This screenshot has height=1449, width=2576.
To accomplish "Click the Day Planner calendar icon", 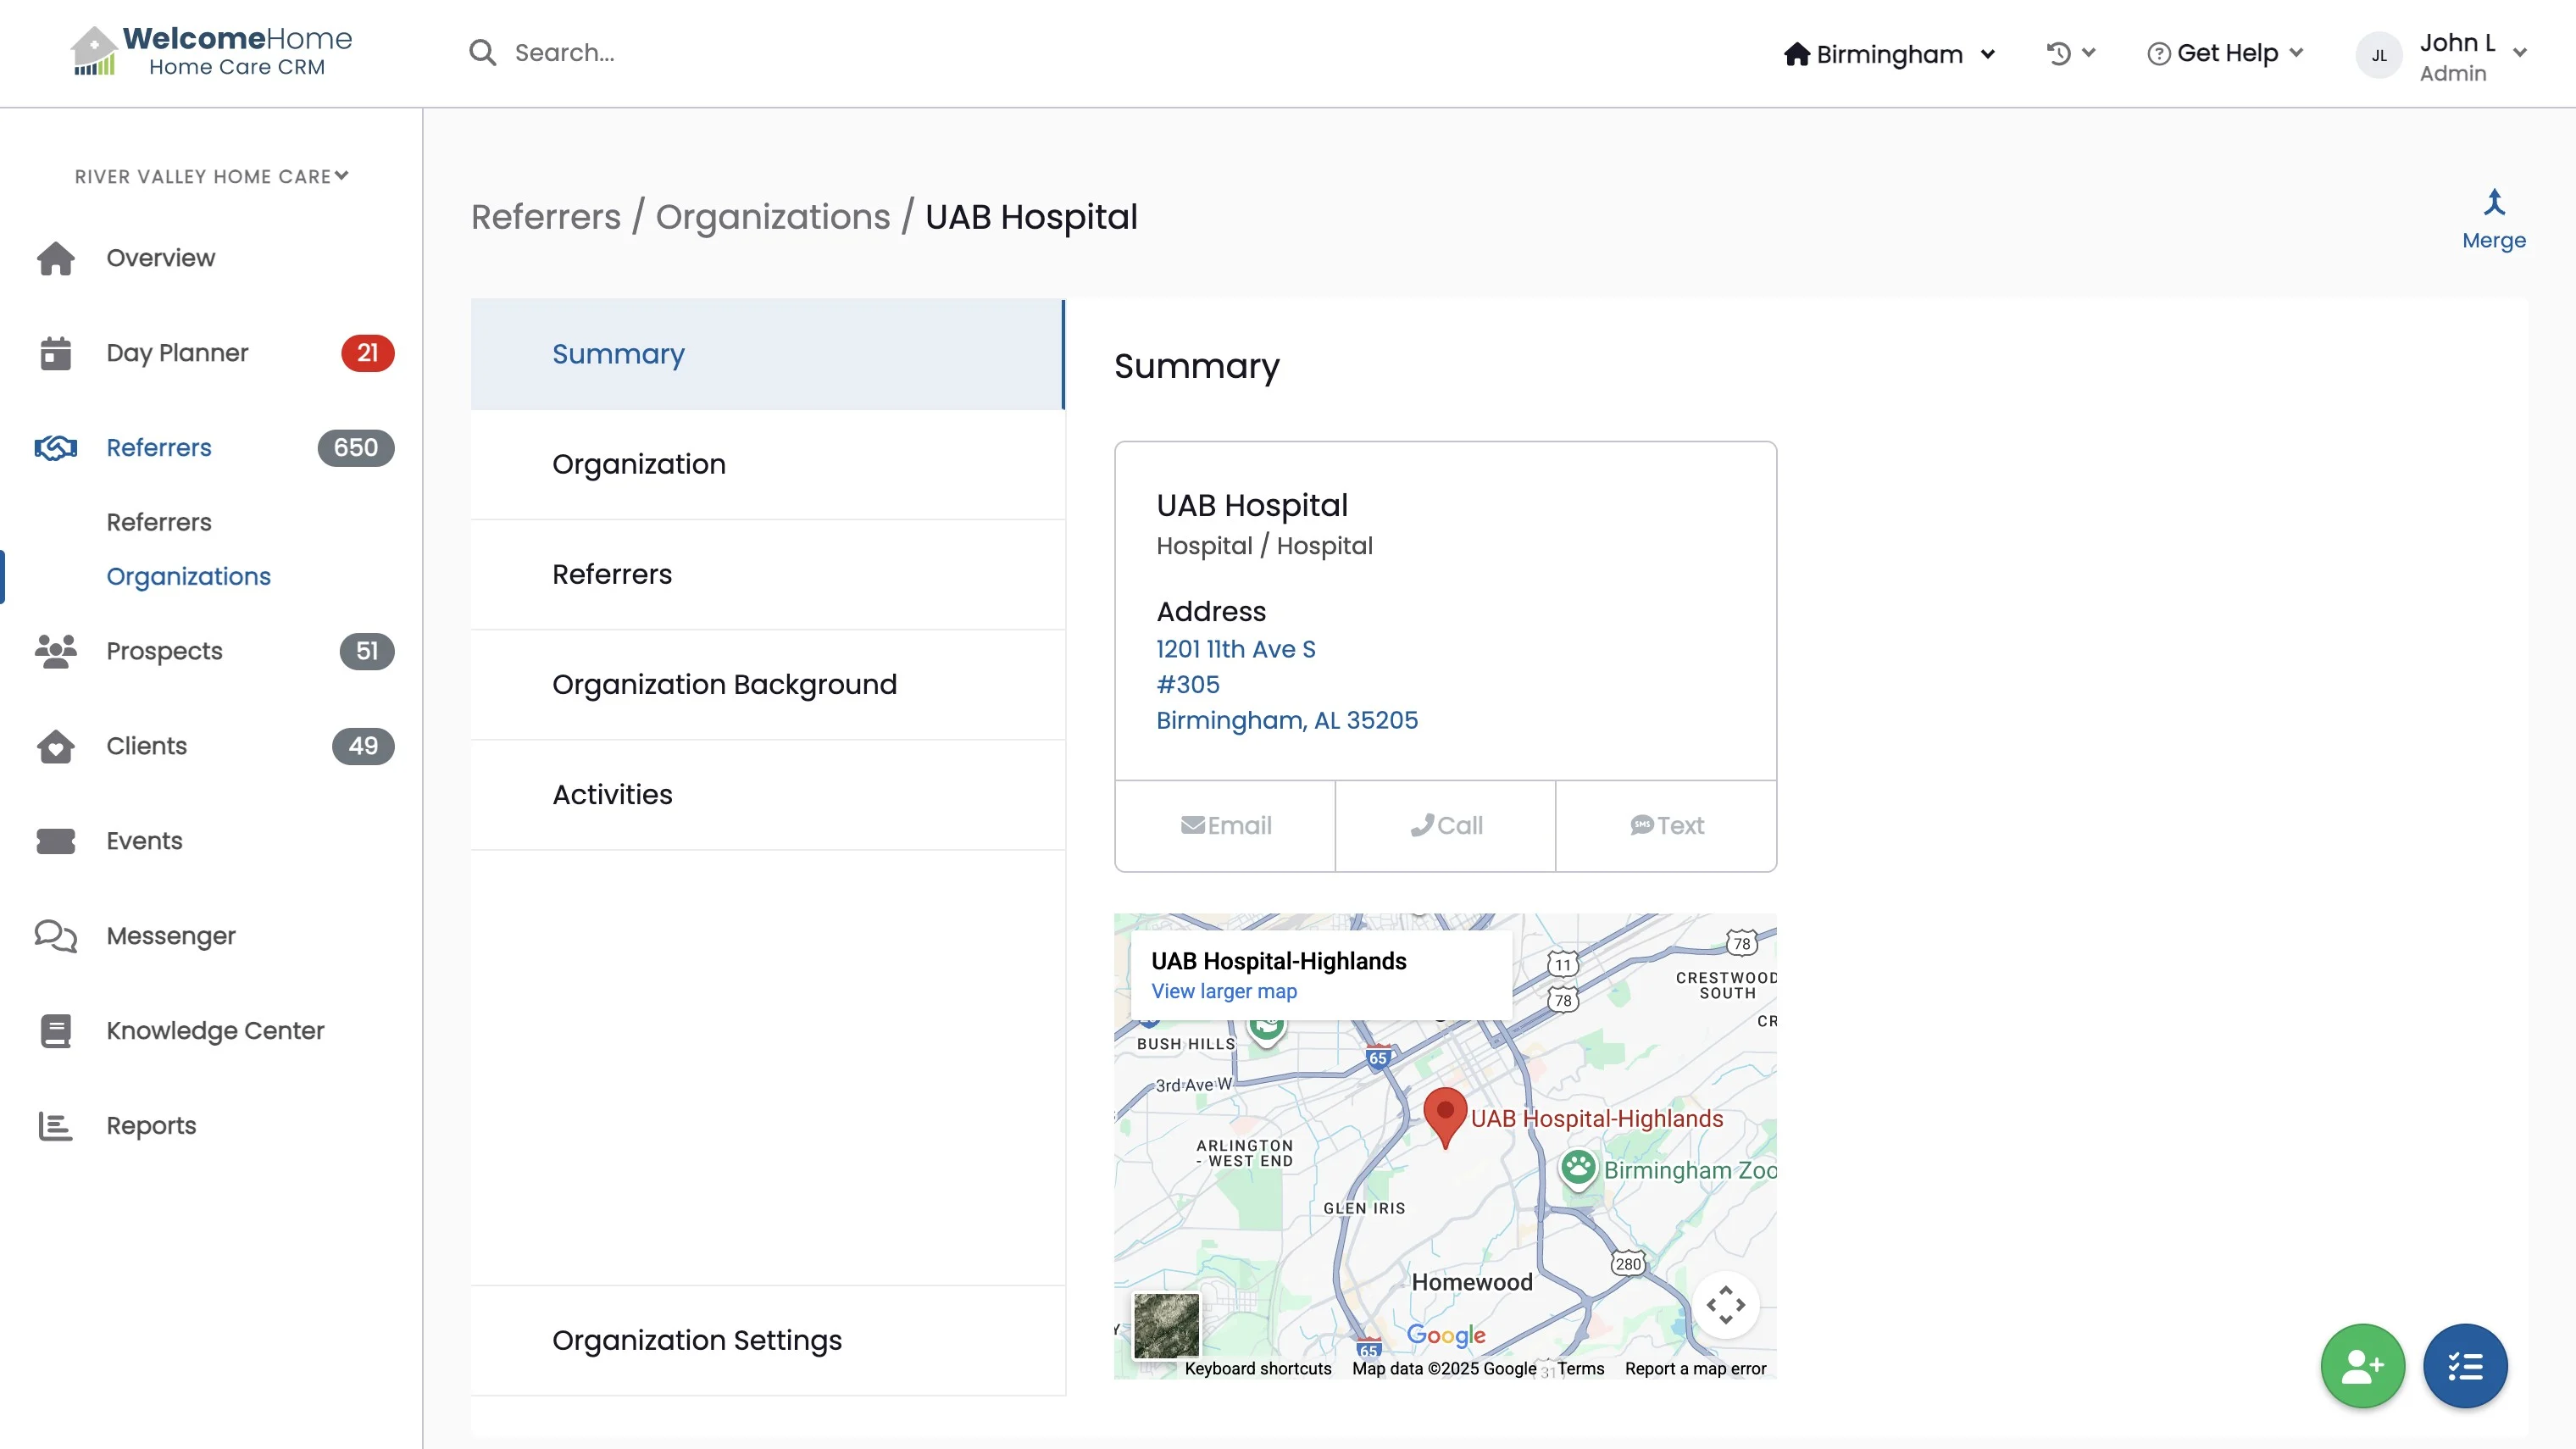I will (x=56, y=353).
